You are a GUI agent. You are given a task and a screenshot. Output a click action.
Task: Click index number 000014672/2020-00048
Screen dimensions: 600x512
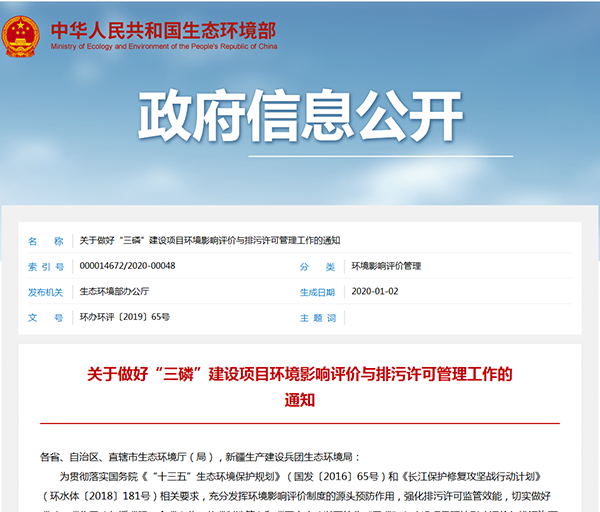tap(127, 267)
